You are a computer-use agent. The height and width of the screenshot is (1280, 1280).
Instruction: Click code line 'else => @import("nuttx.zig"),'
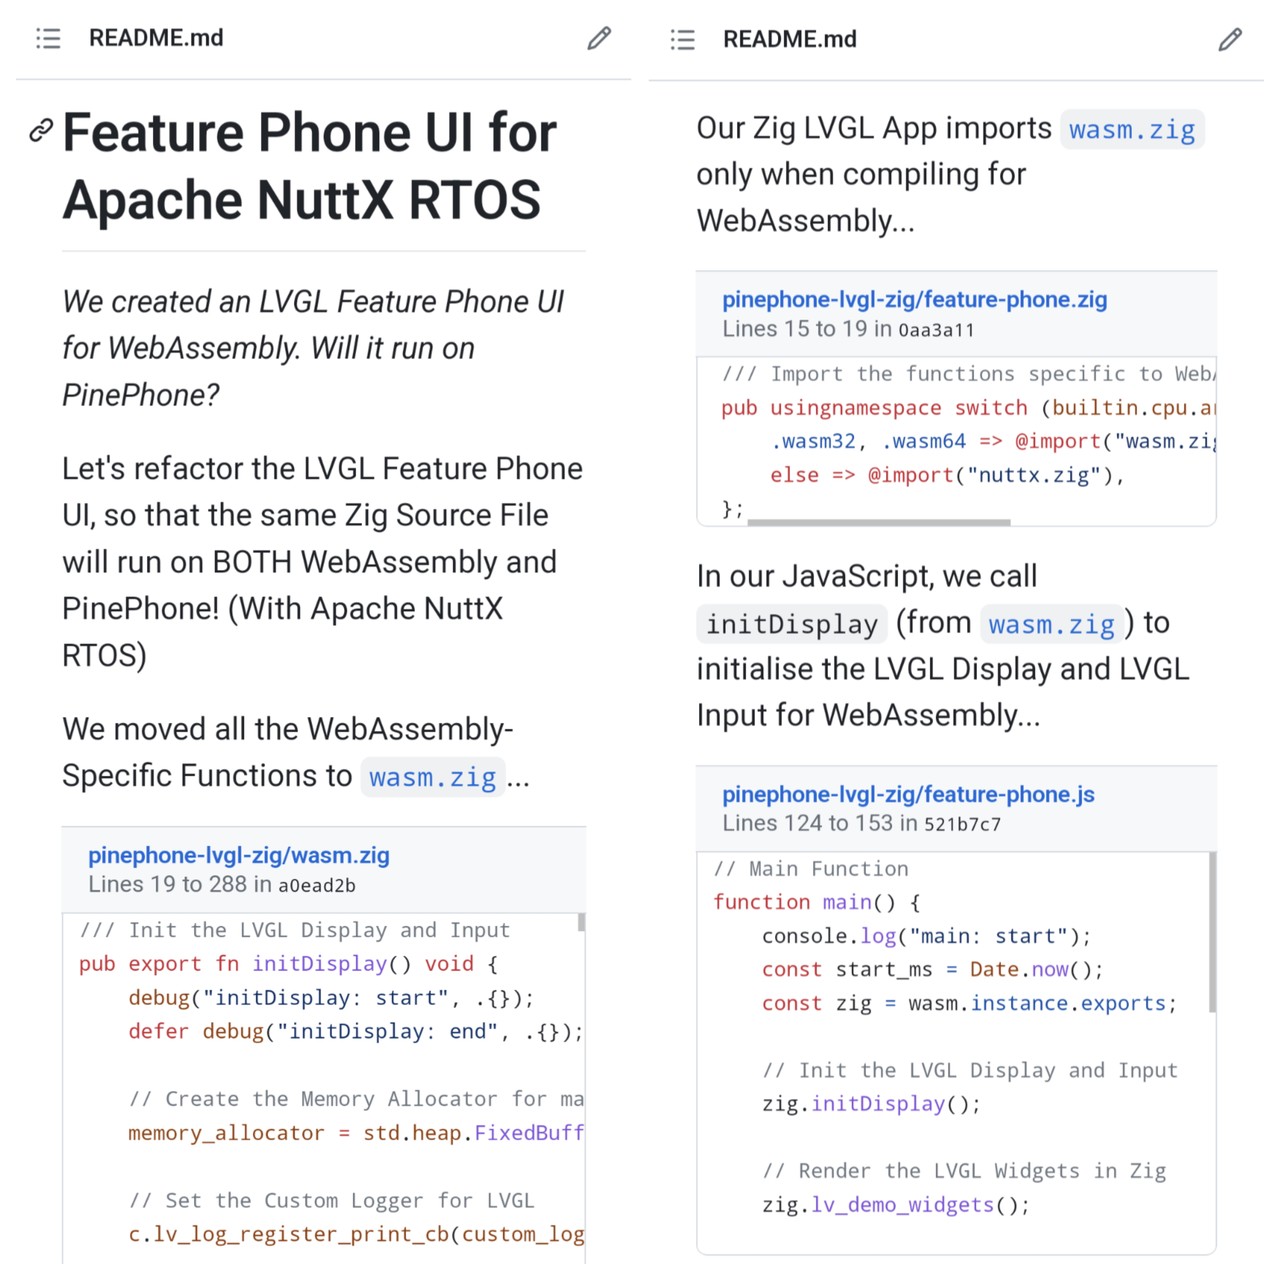click(947, 475)
